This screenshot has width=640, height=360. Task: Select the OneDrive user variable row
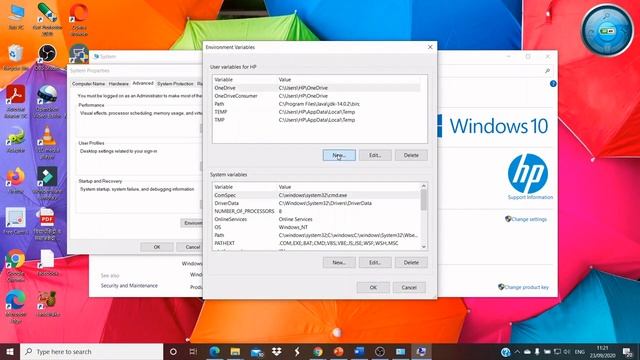click(316, 88)
